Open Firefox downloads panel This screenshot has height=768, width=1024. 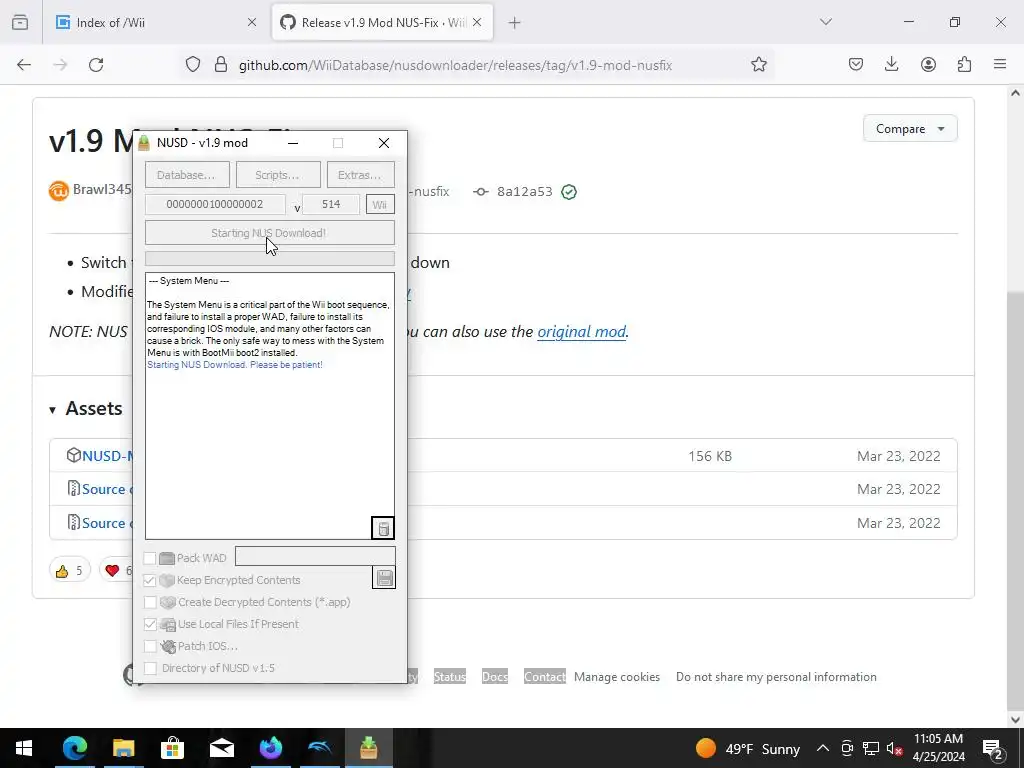[891, 65]
